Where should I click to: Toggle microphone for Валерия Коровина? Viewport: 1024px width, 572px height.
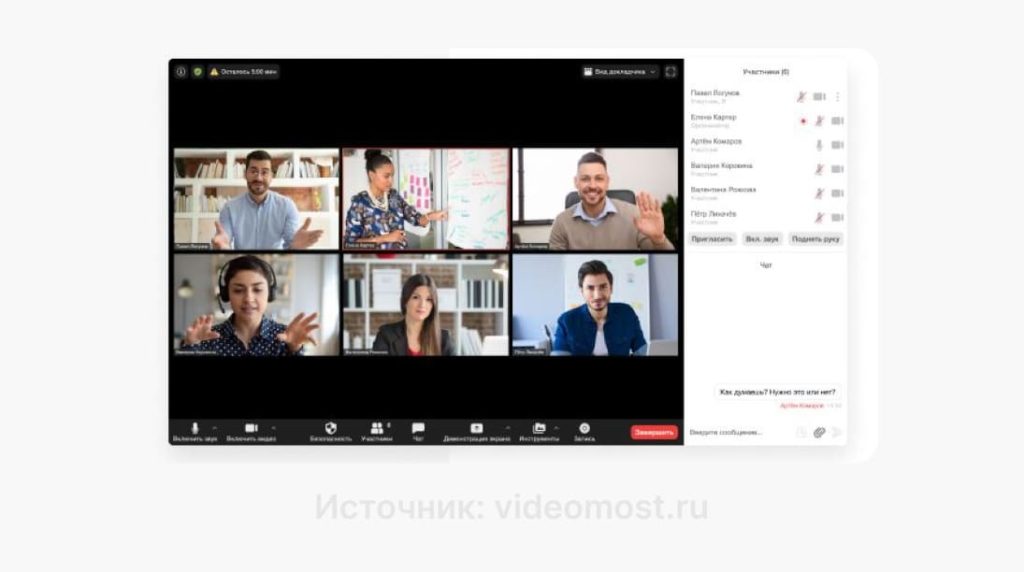[x=819, y=169]
